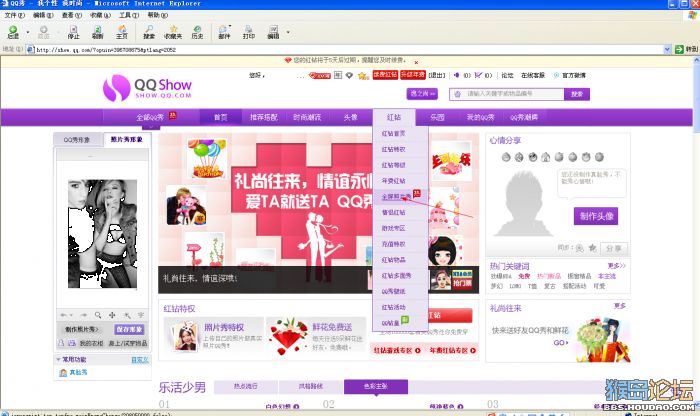Click the 官方微博 icon in header
This screenshot has width=700, height=416.
tap(556, 75)
